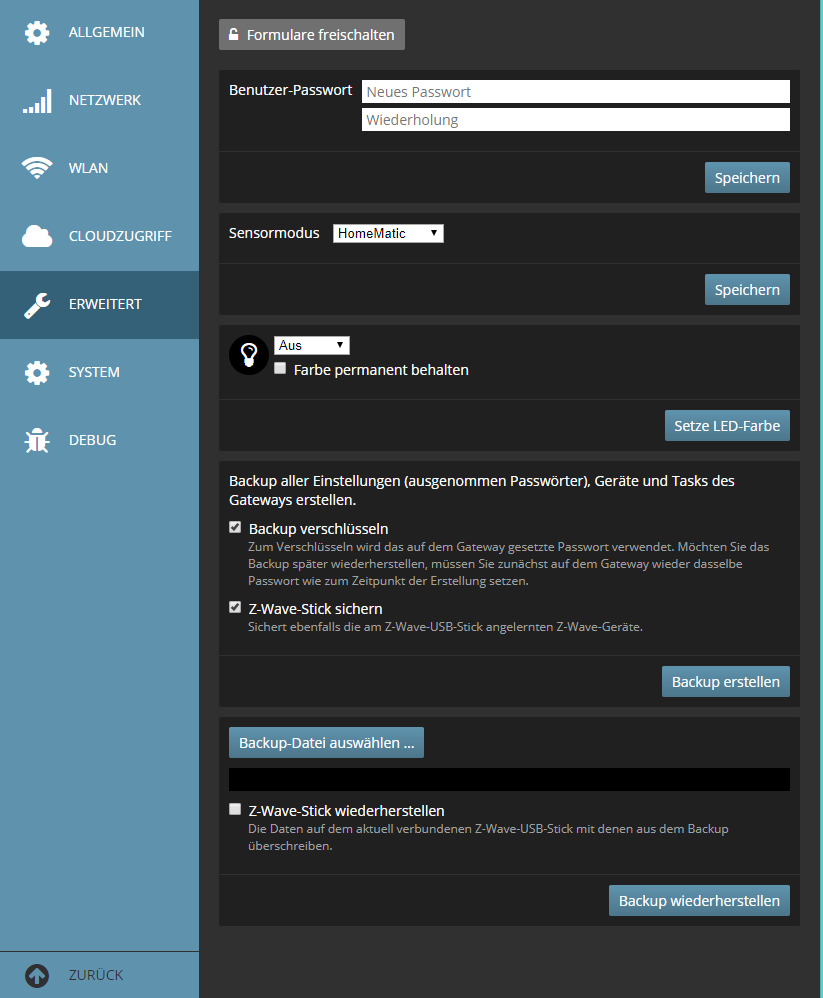The image size is (823, 998).
Task: Enable Z-Wave-Stick wiederherstellen checkbox
Action: point(235,809)
